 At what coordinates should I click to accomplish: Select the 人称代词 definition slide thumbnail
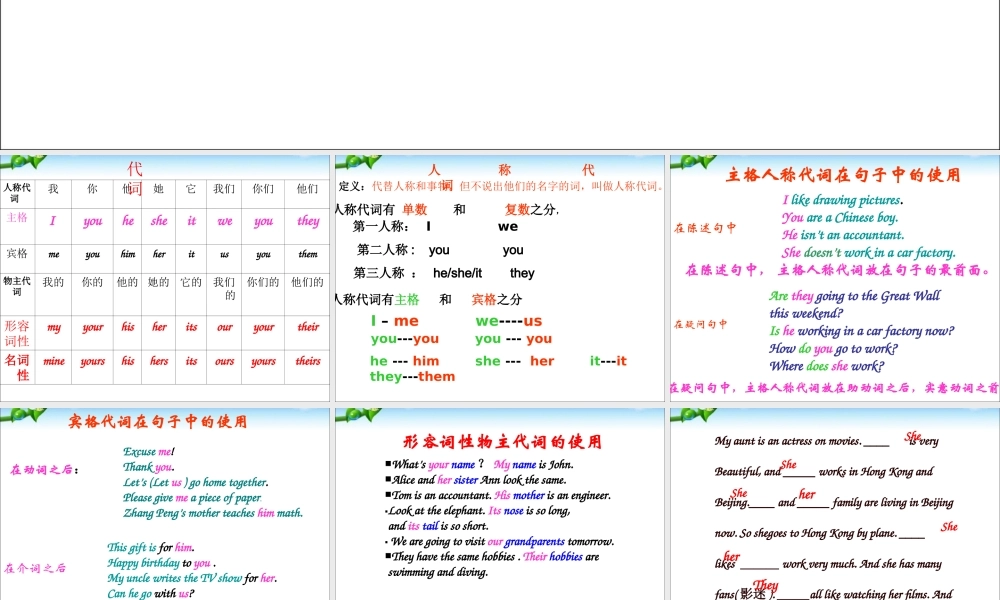point(499,278)
